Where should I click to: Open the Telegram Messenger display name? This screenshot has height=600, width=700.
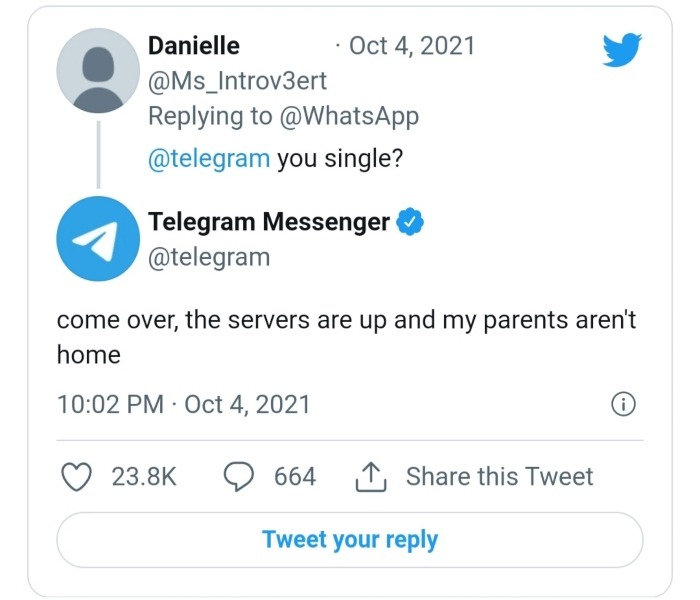(x=269, y=222)
